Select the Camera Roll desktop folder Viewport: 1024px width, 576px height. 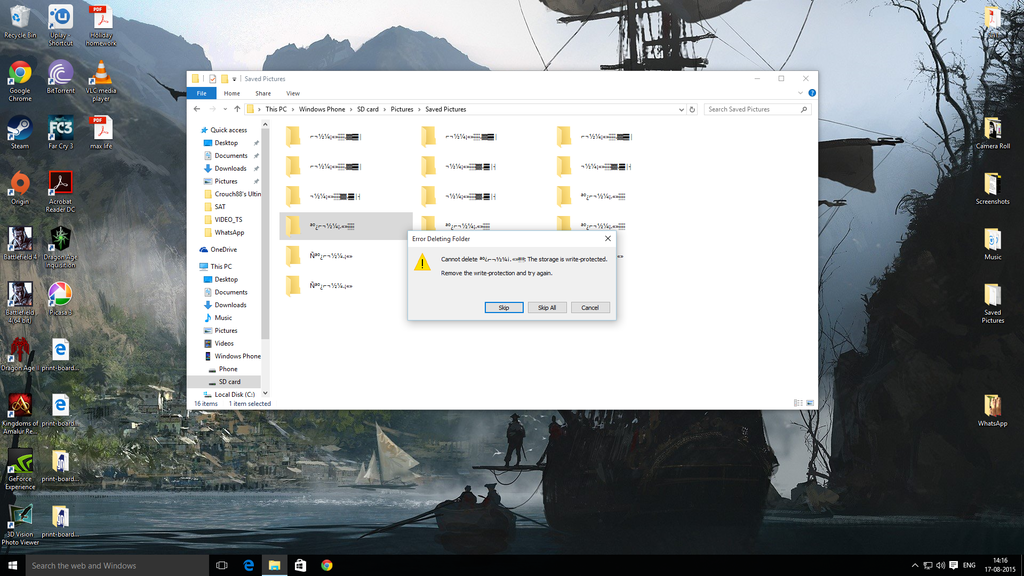[993, 133]
